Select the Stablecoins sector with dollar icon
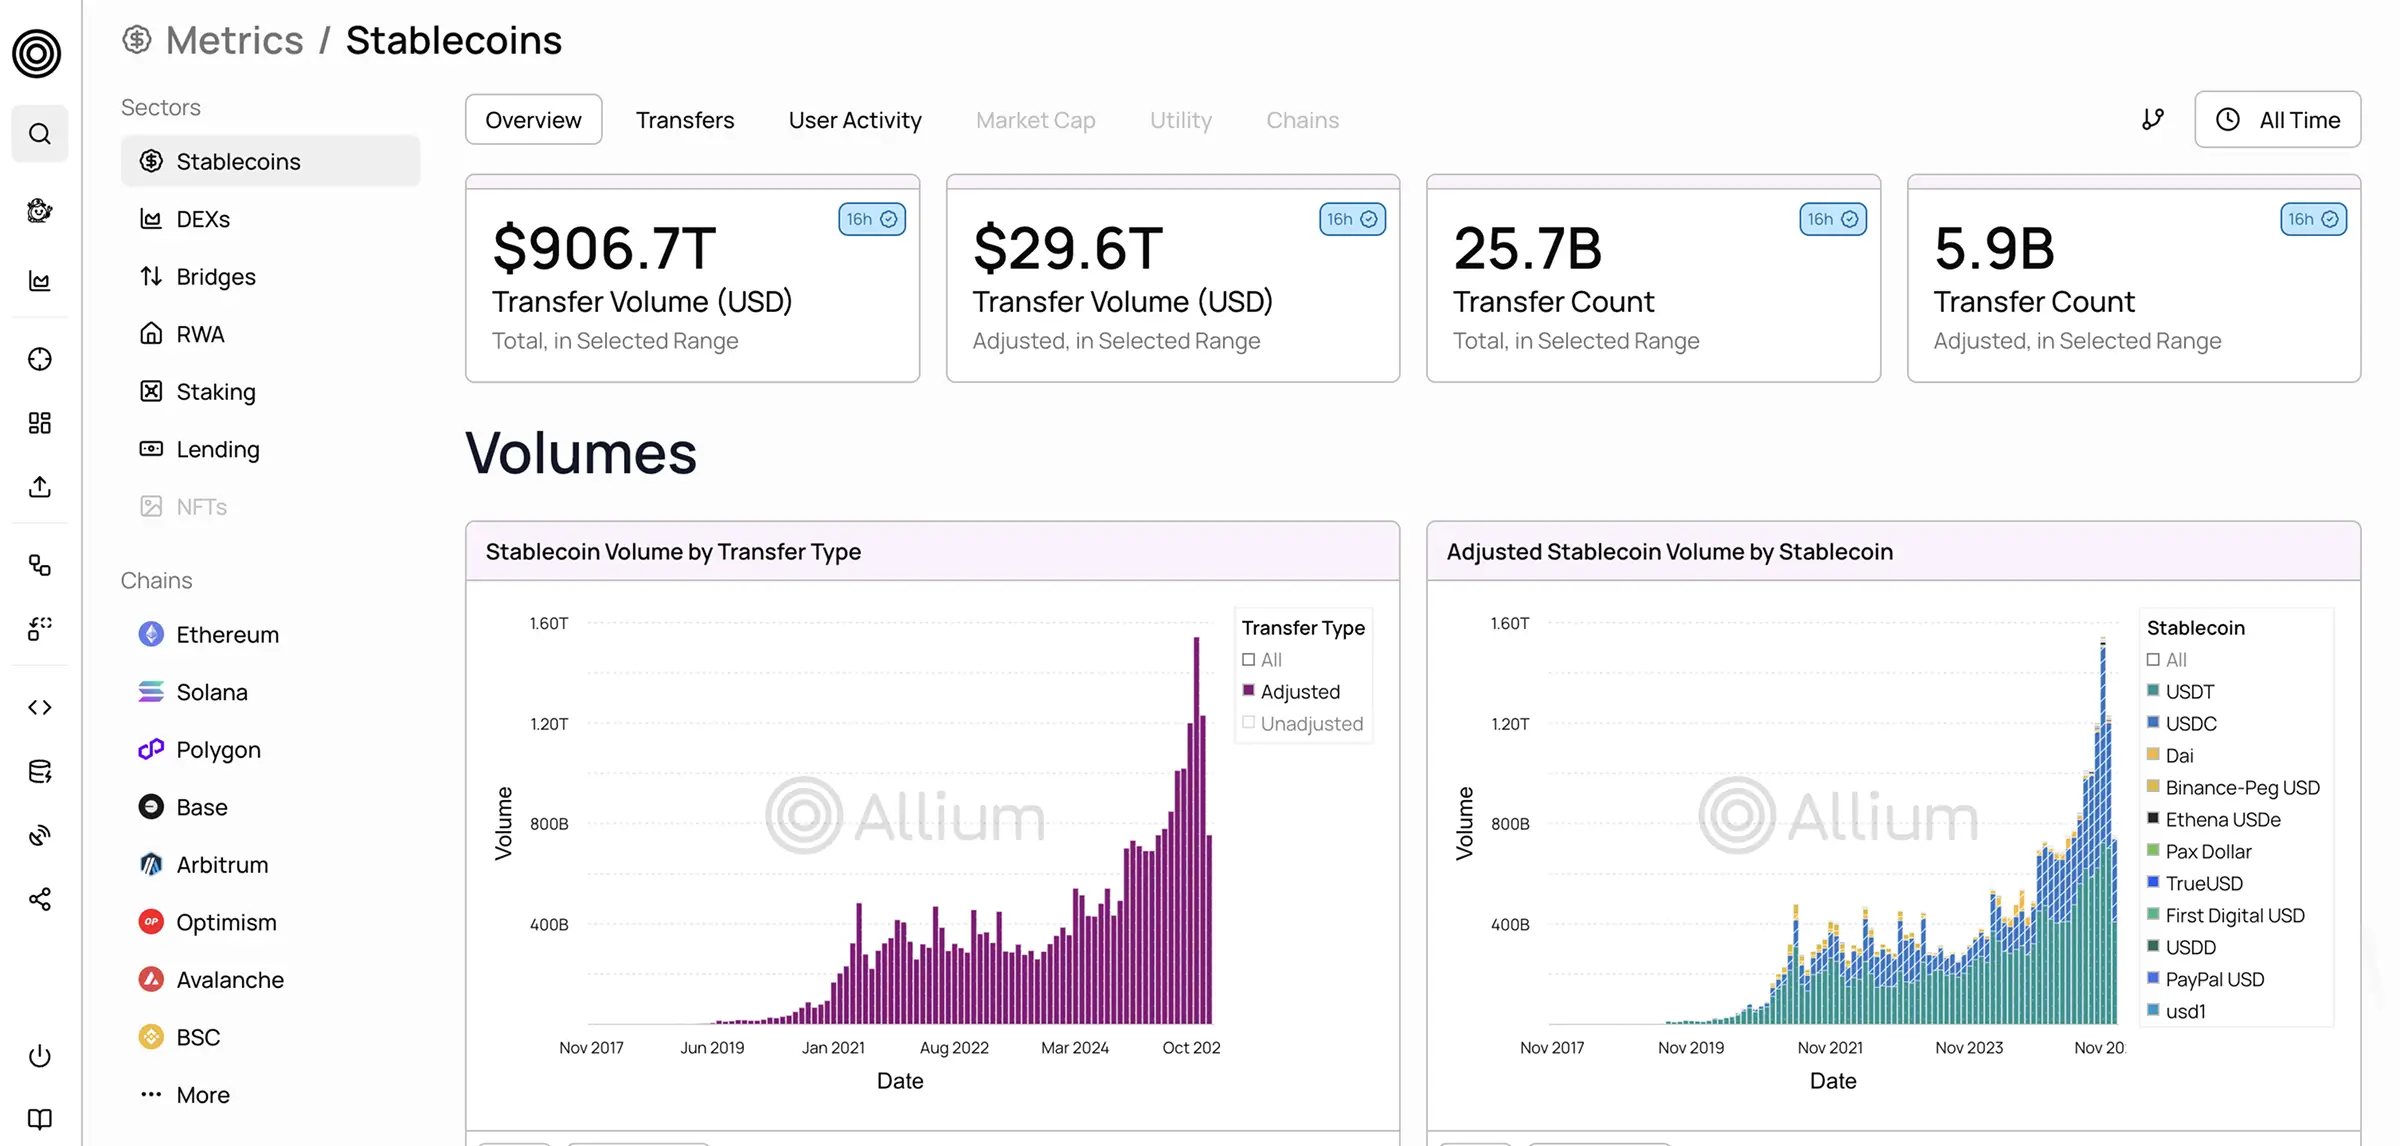Image resolution: width=2400 pixels, height=1146 pixels. tap(238, 161)
